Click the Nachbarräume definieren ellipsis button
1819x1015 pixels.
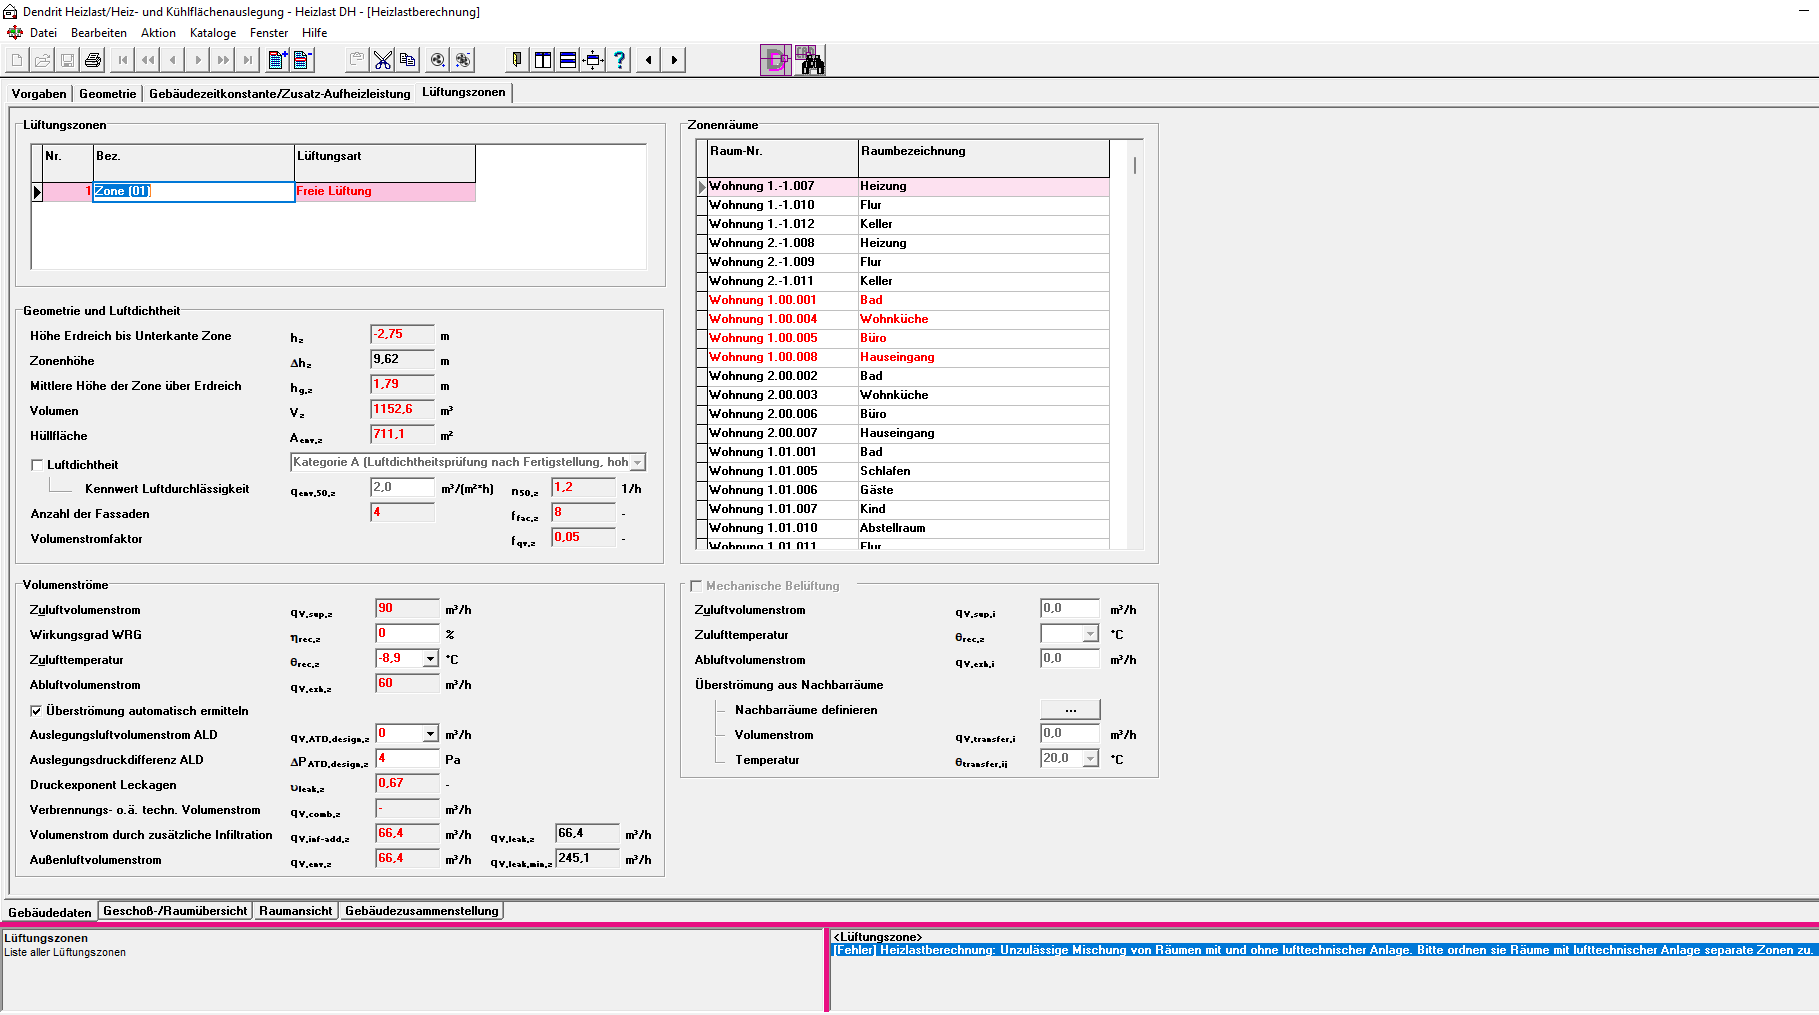pos(1070,709)
